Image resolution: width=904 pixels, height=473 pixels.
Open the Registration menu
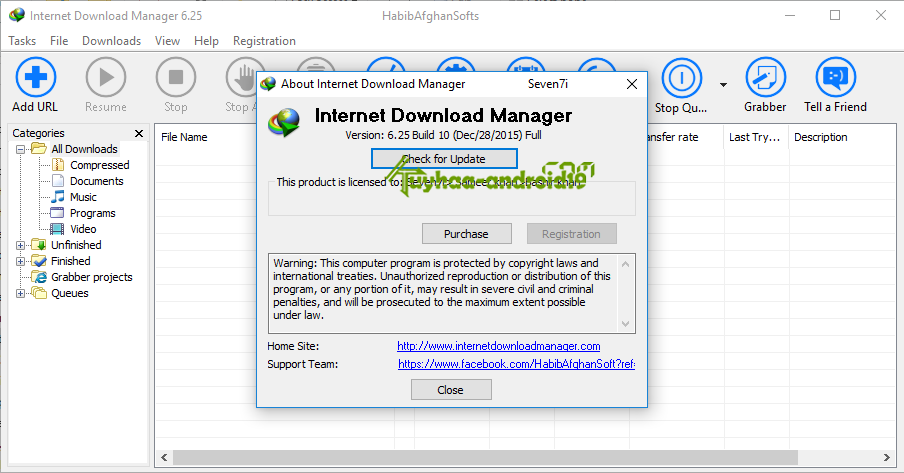(264, 41)
